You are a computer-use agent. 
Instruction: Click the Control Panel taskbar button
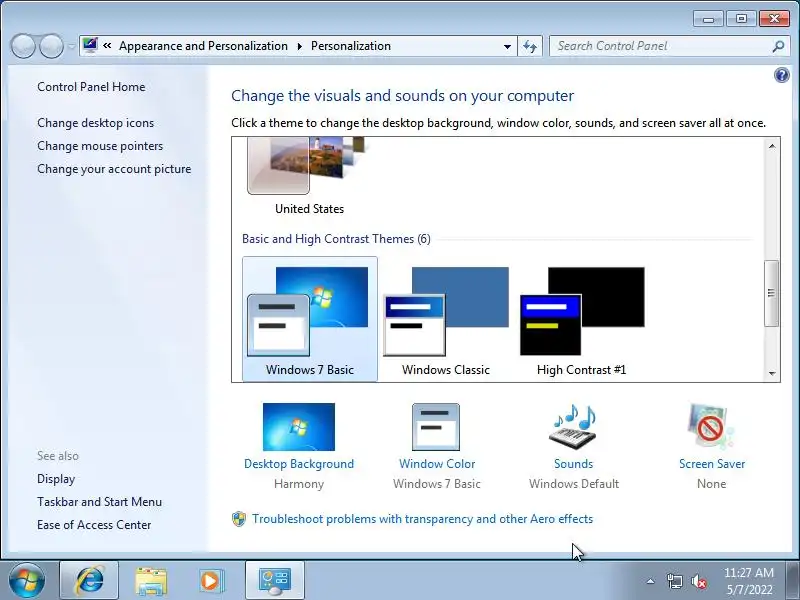pyautogui.click(x=275, y=580)
